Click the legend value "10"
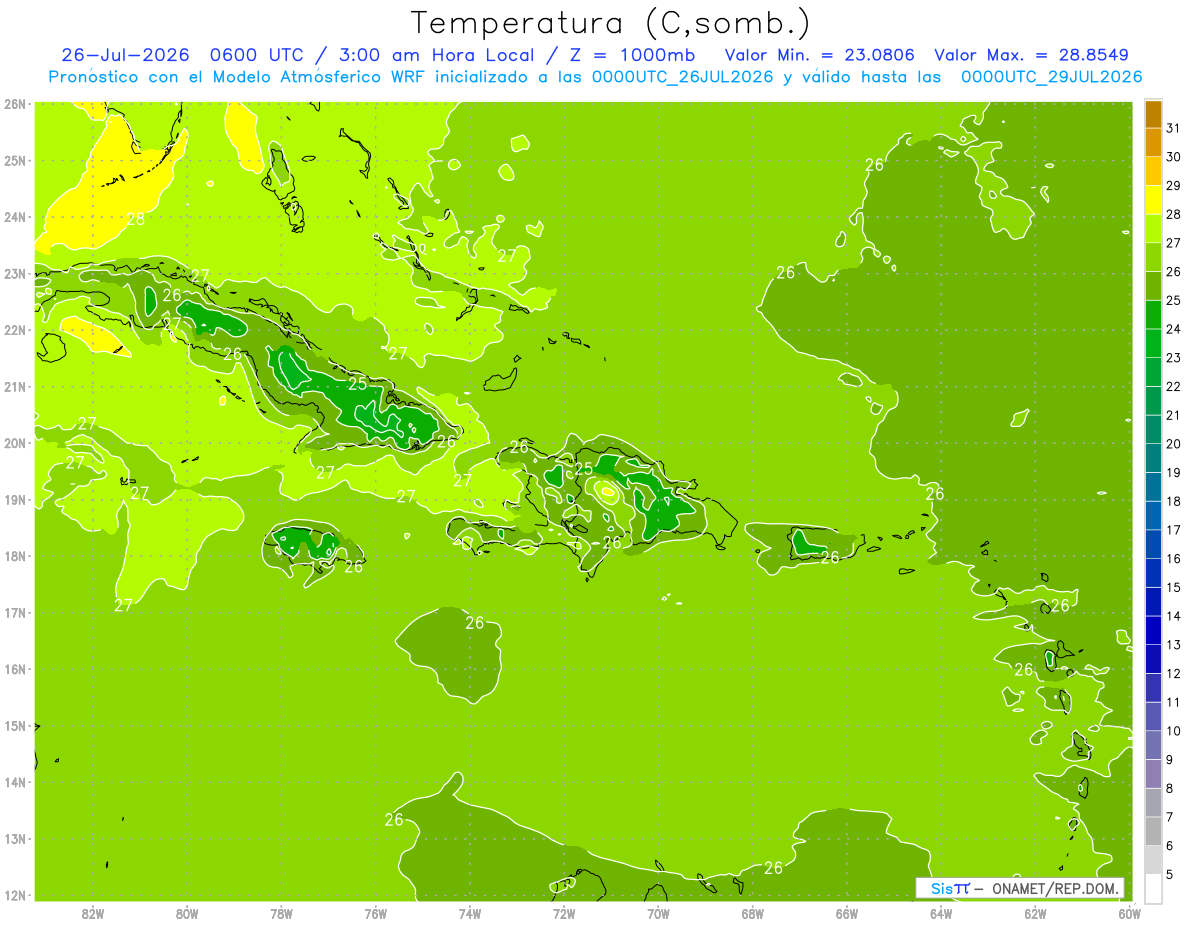 point(1173,731)
